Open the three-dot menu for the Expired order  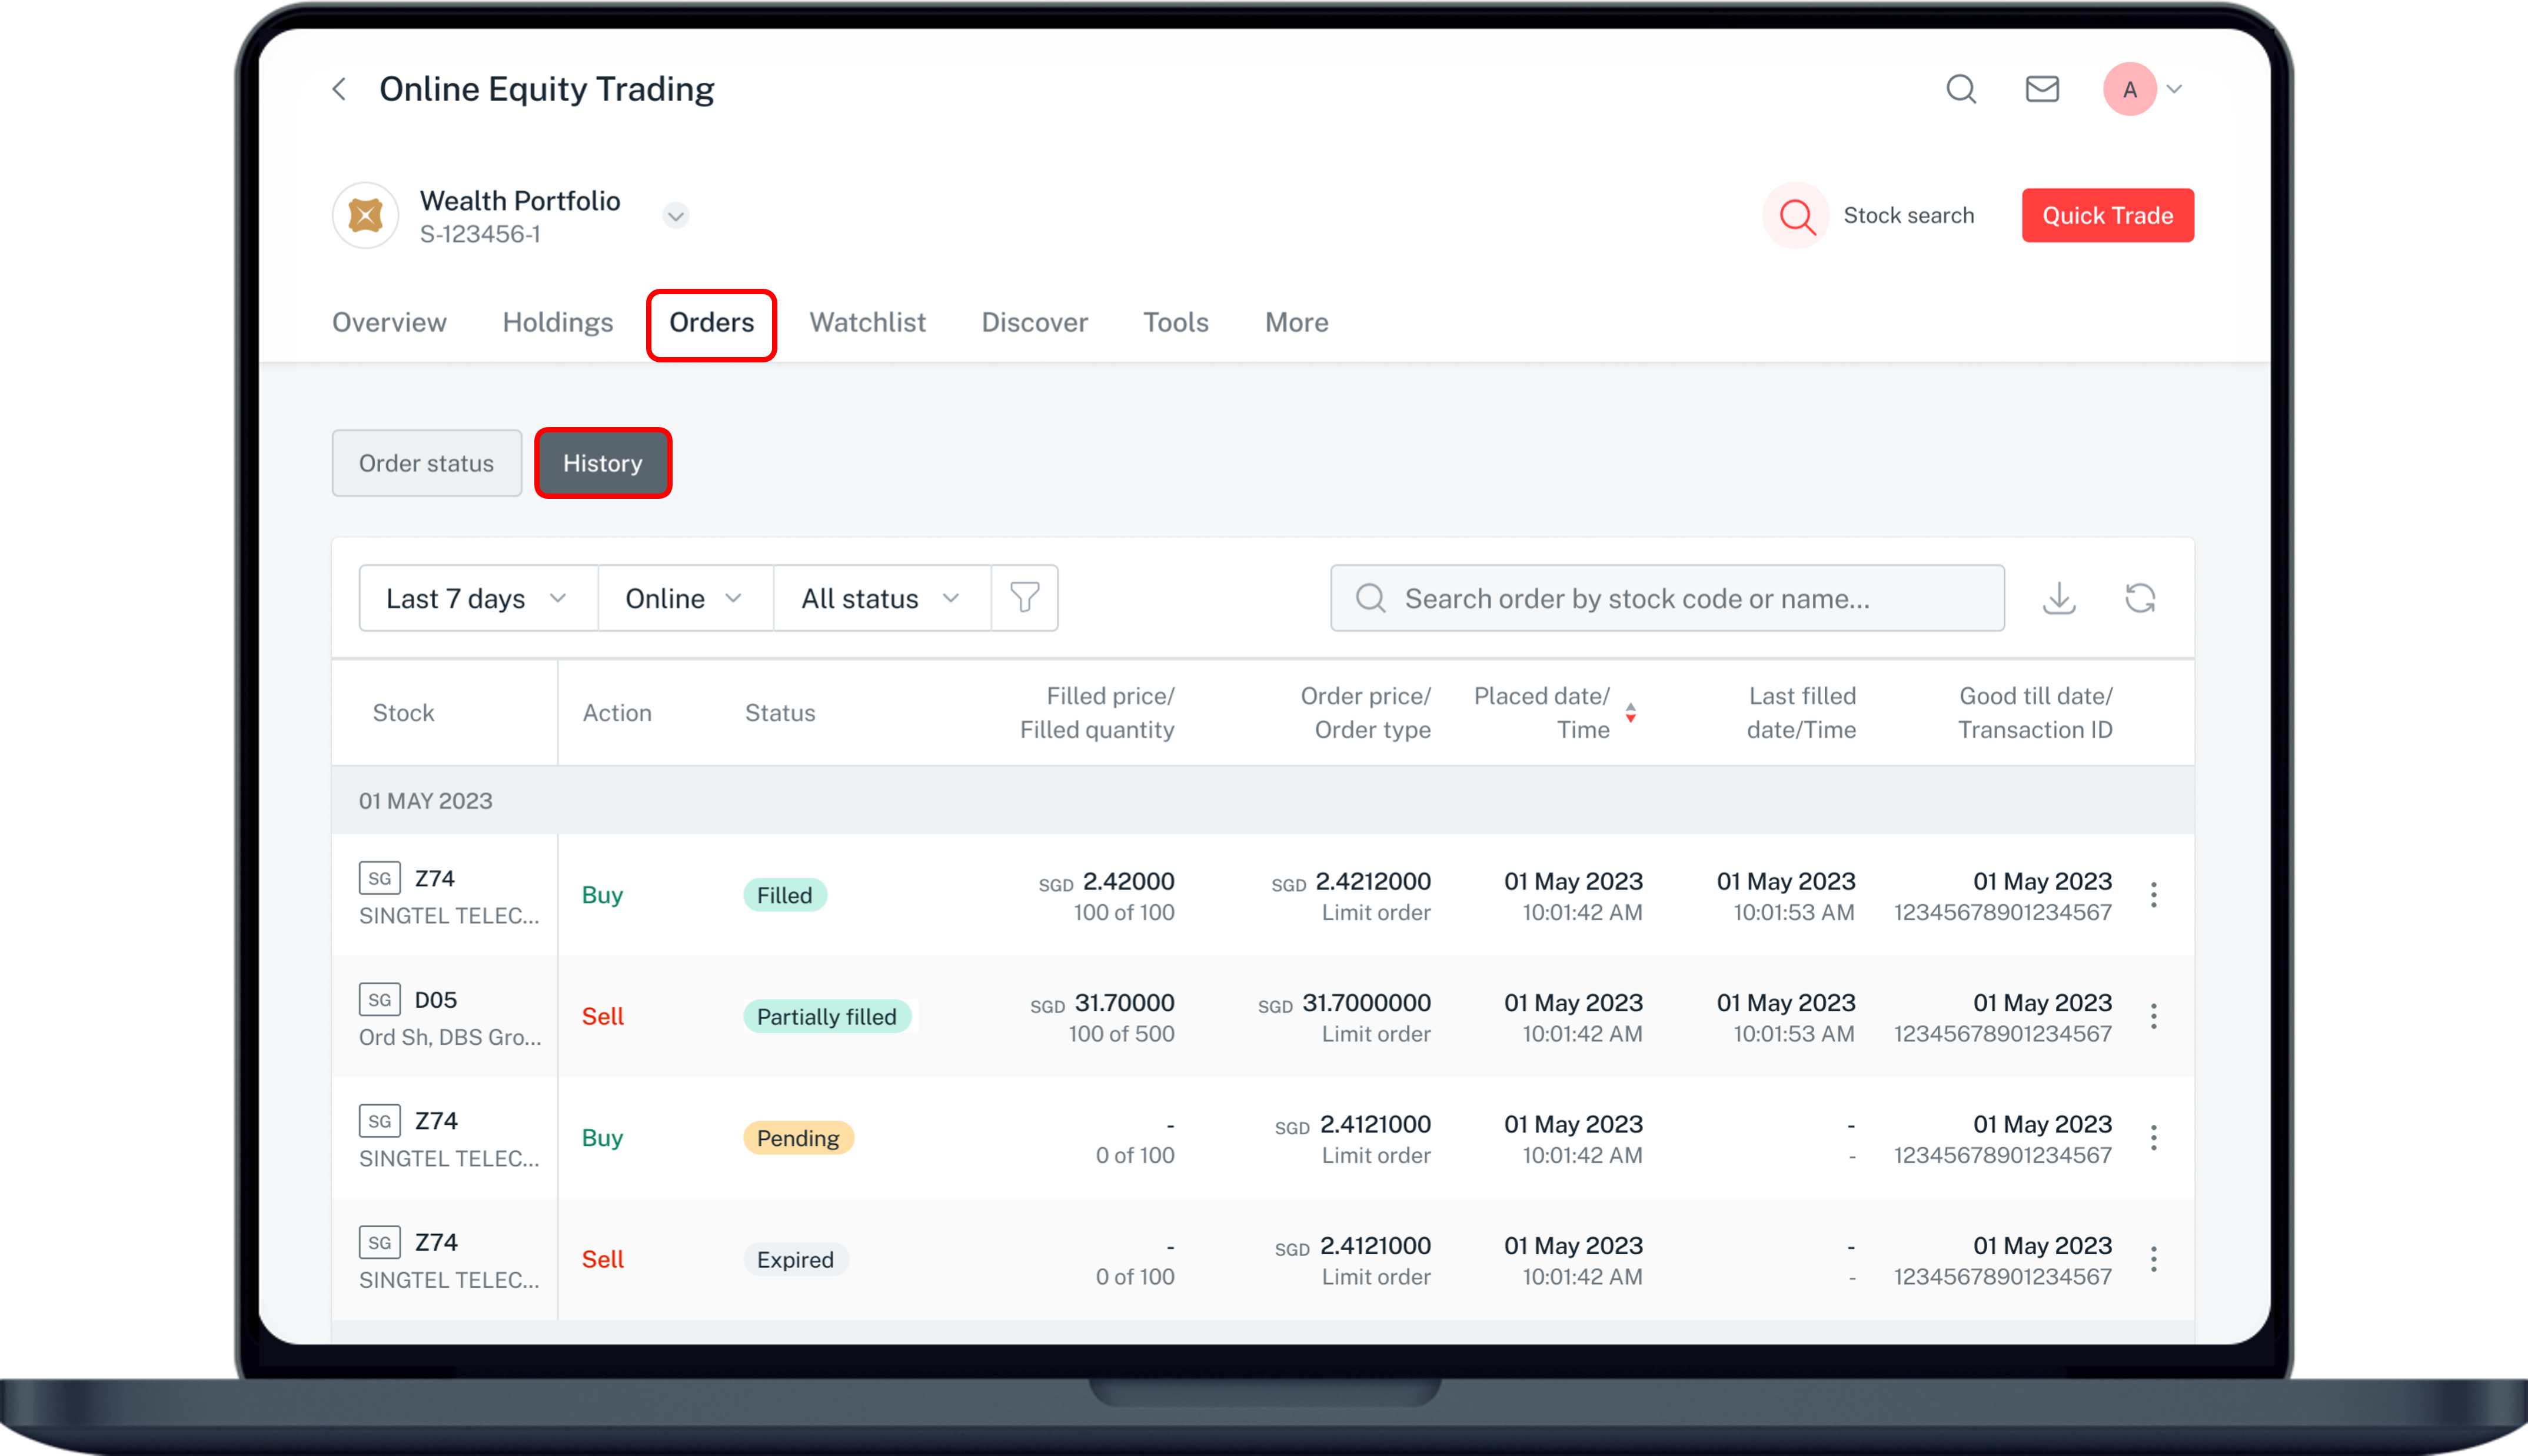pos(2153,1259)
